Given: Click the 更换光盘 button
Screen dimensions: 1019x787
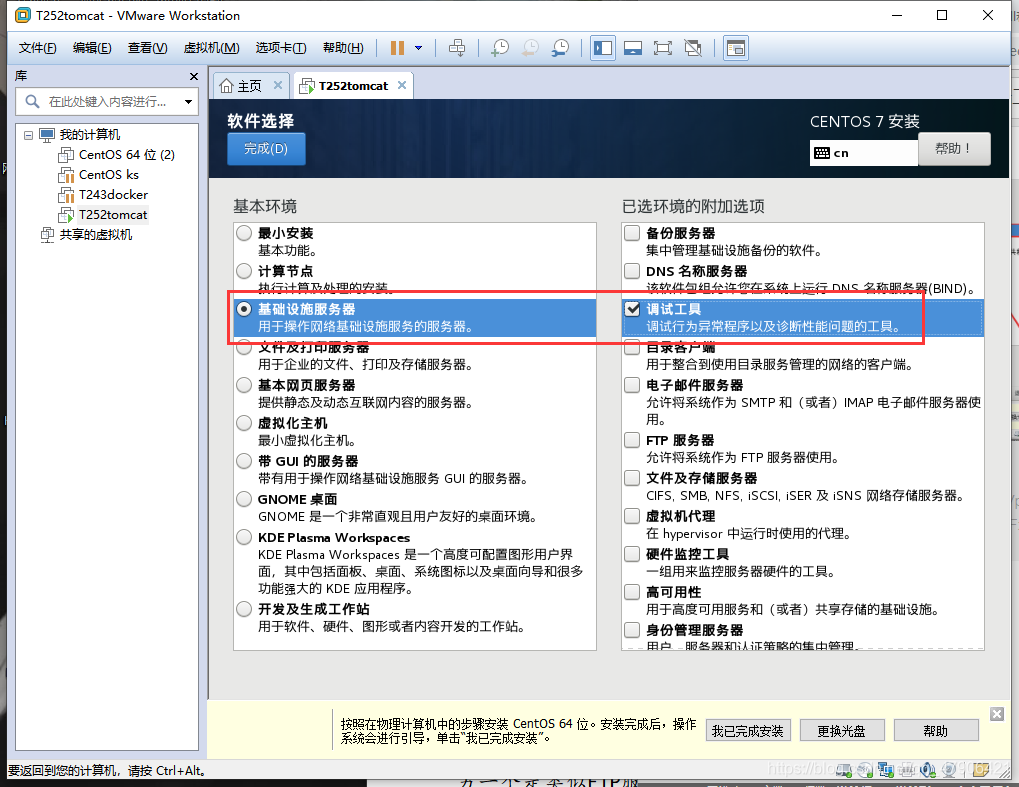Looking at the screenshot, I should click(842, 731).
